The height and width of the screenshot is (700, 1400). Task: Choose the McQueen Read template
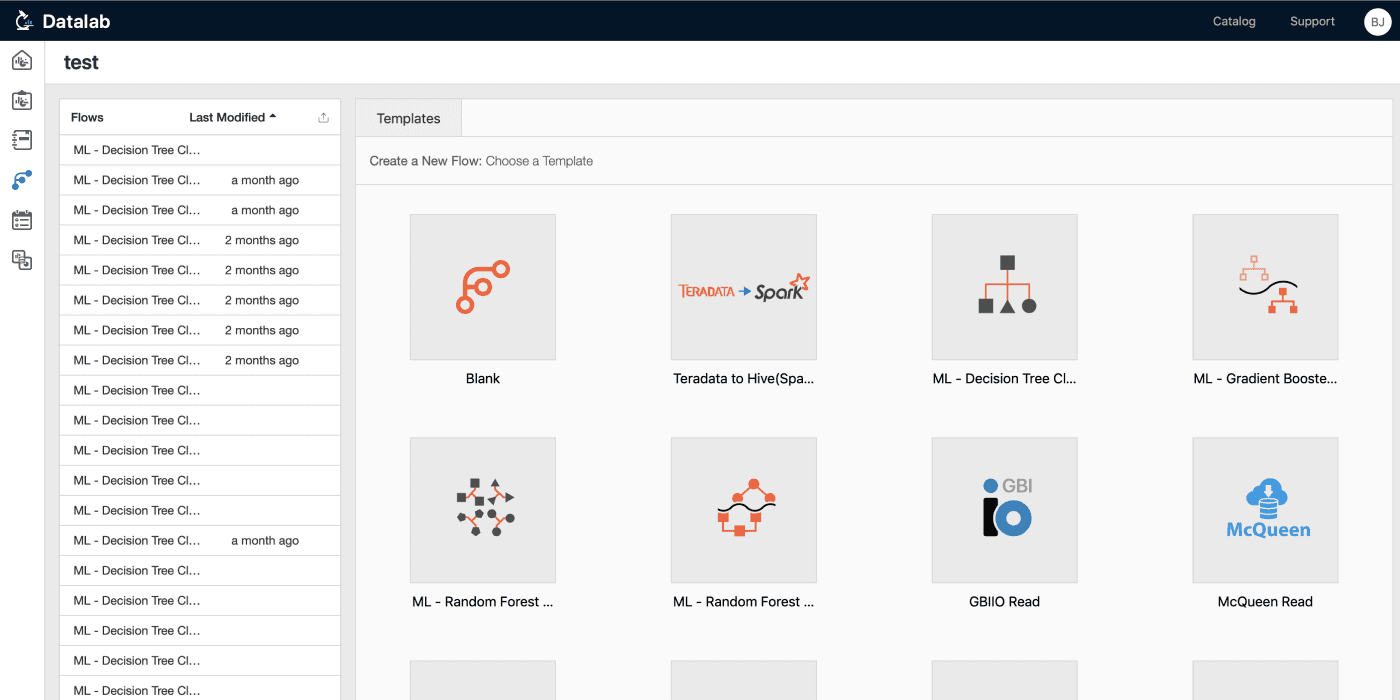[1265, 510]
